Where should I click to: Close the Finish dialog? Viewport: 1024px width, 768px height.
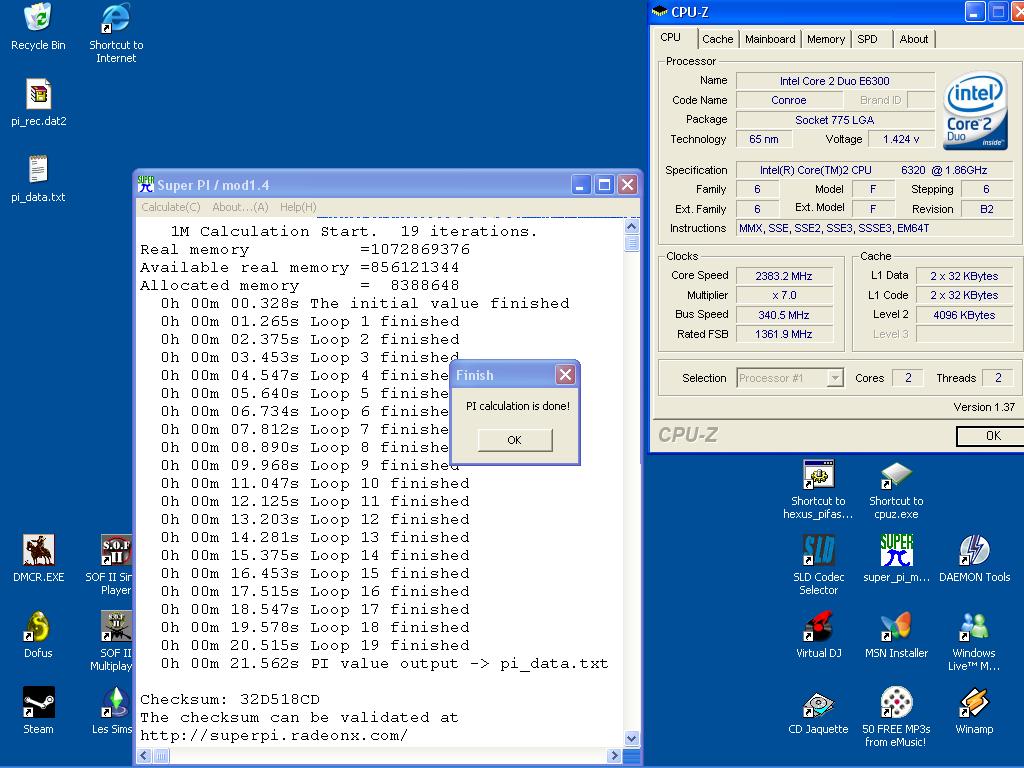(565, 375)
